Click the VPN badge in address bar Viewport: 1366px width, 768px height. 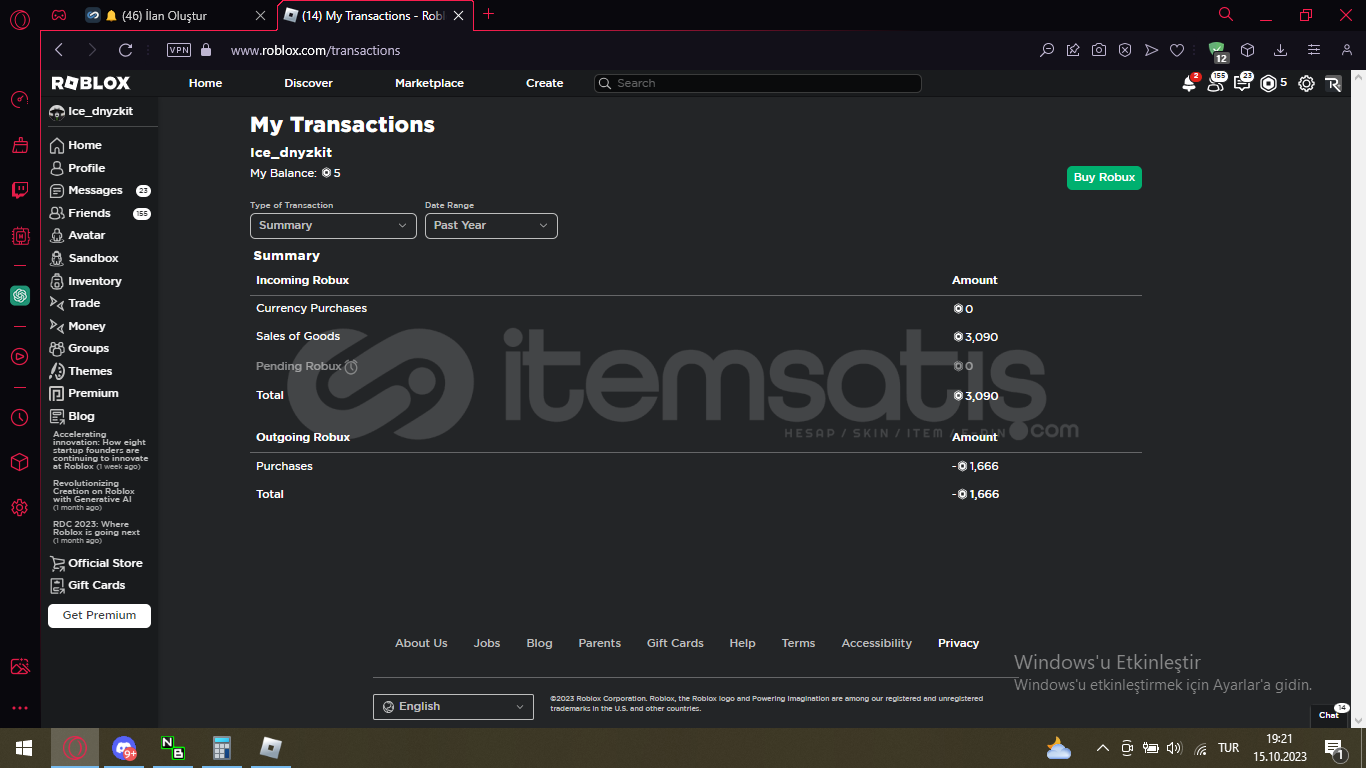tap(178, 50)
